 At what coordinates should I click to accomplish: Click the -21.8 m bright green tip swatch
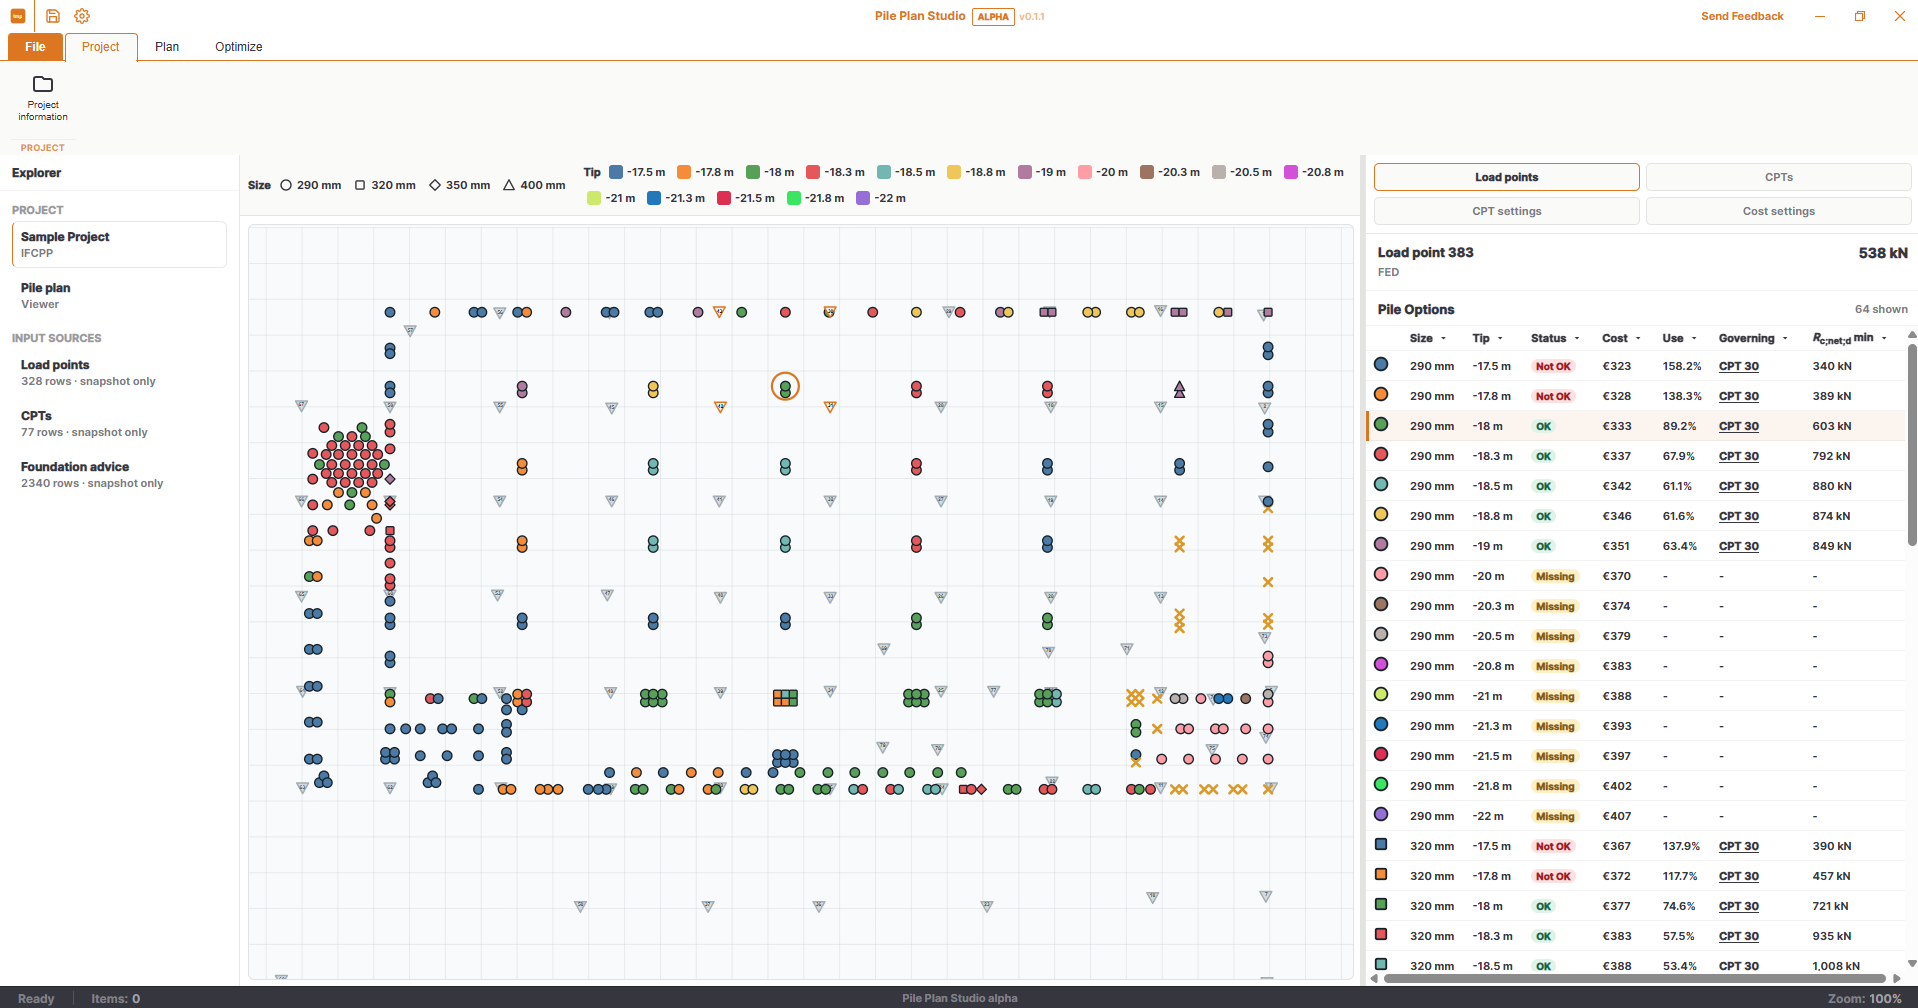point(794,198)
